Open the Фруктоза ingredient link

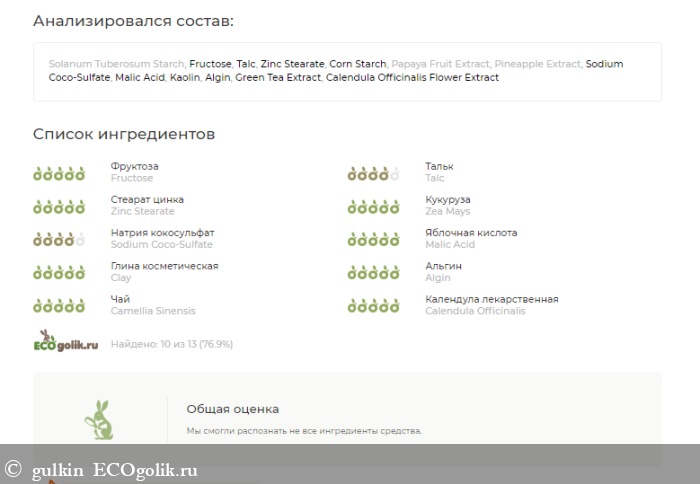(x=134, y=167)
